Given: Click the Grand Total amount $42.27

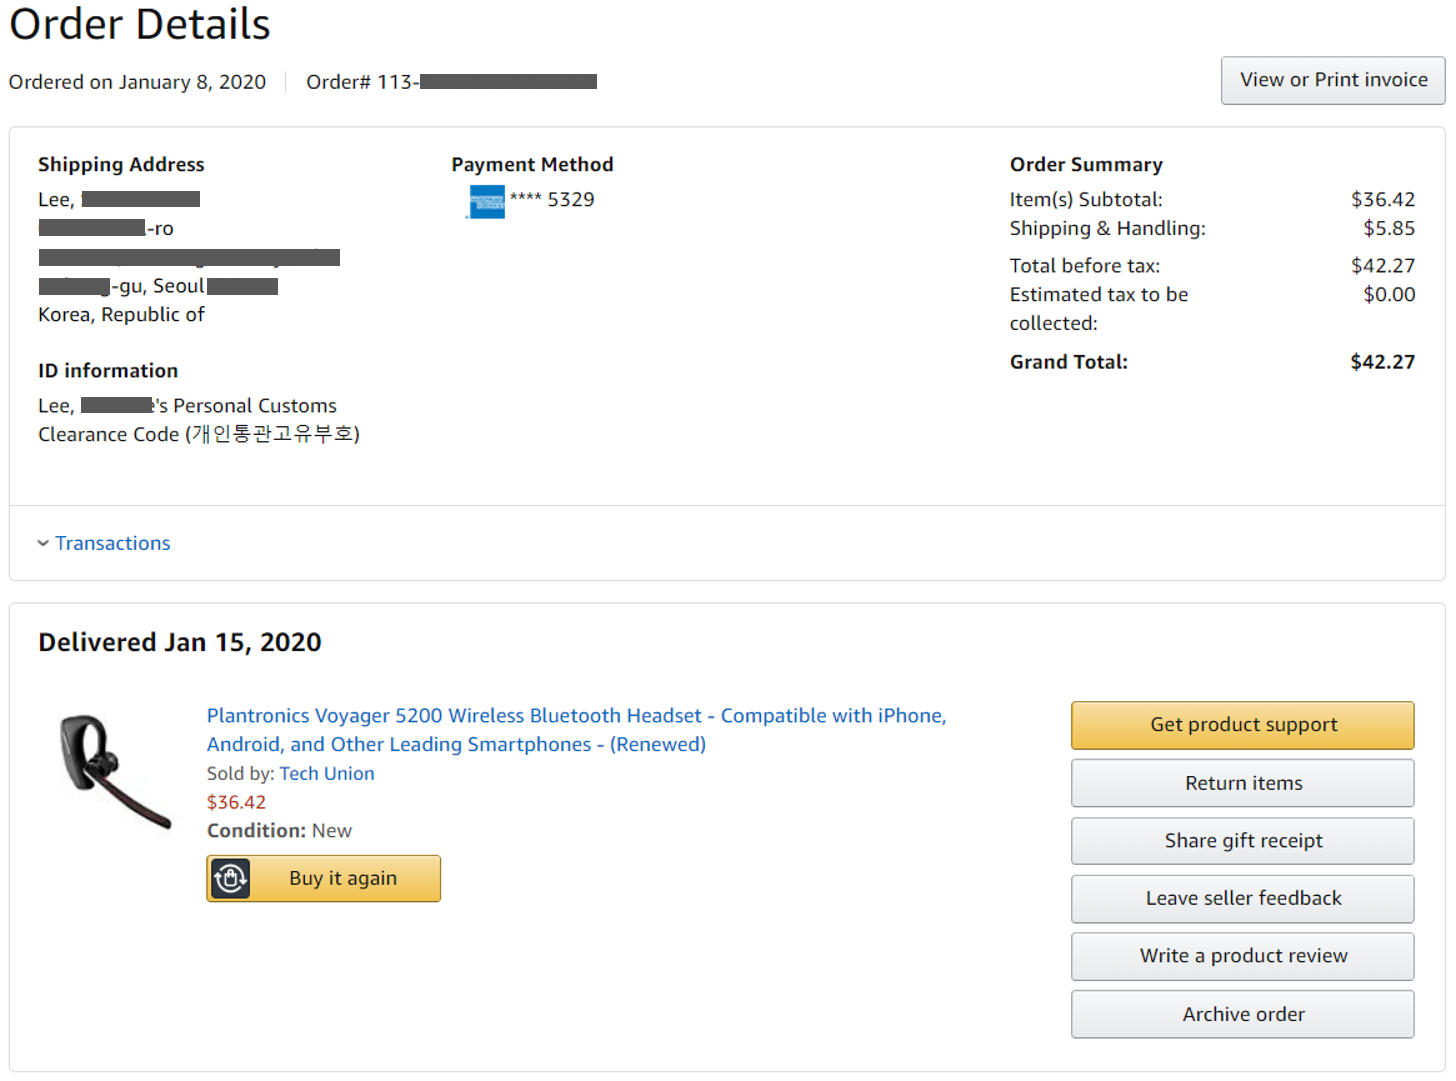Looking at the screenshot, I should pyautogui.click(x=1382, y=362).
